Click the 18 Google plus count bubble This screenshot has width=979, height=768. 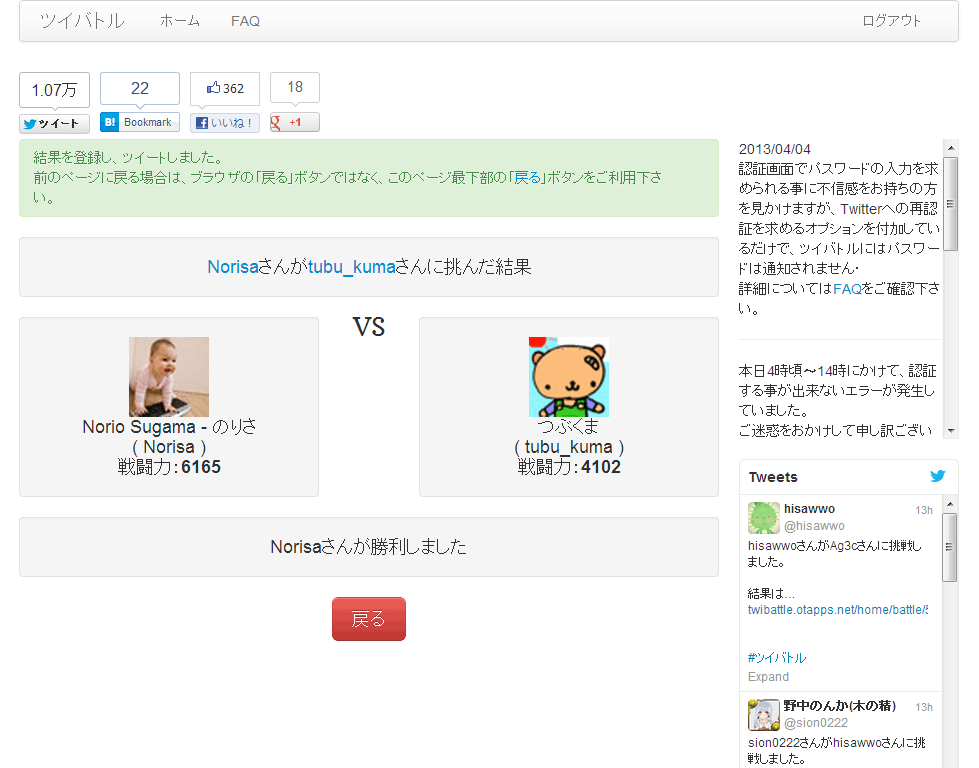[295, 87]
